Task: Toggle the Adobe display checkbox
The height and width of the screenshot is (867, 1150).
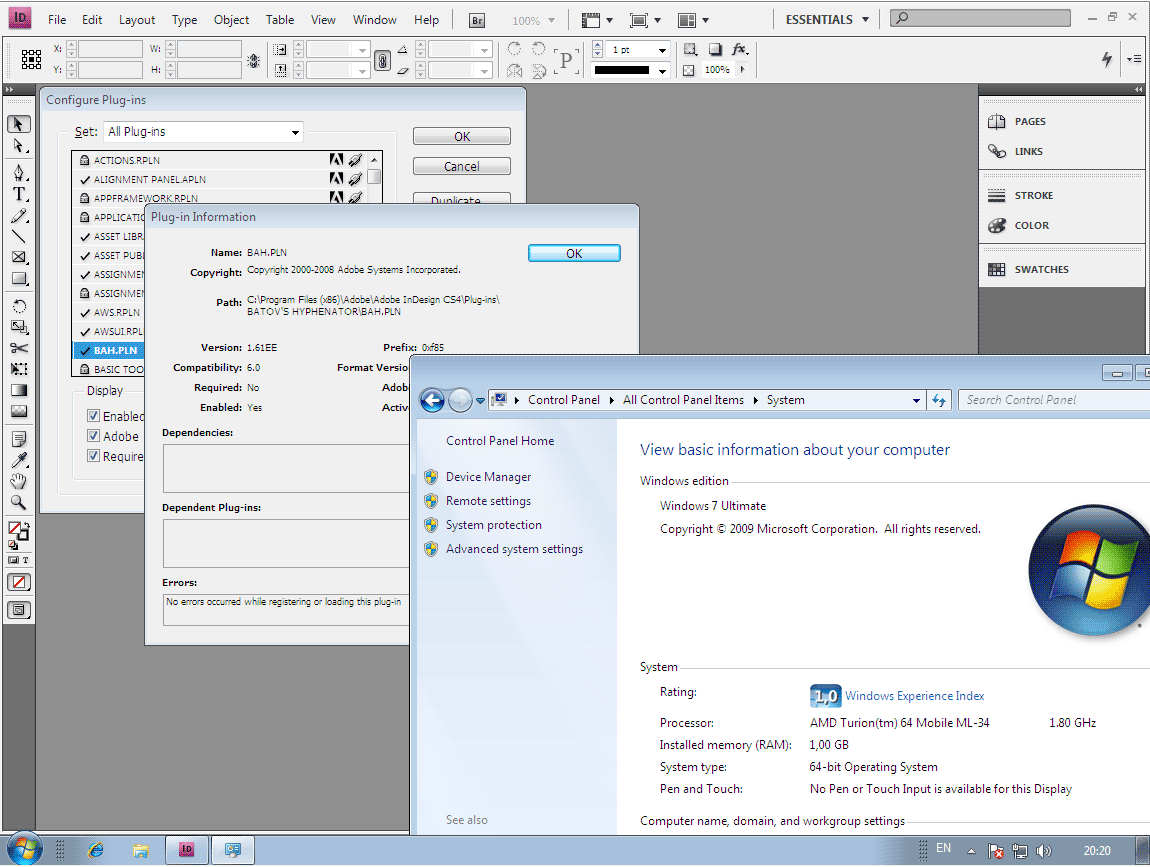Action: [x=94, y=436]
